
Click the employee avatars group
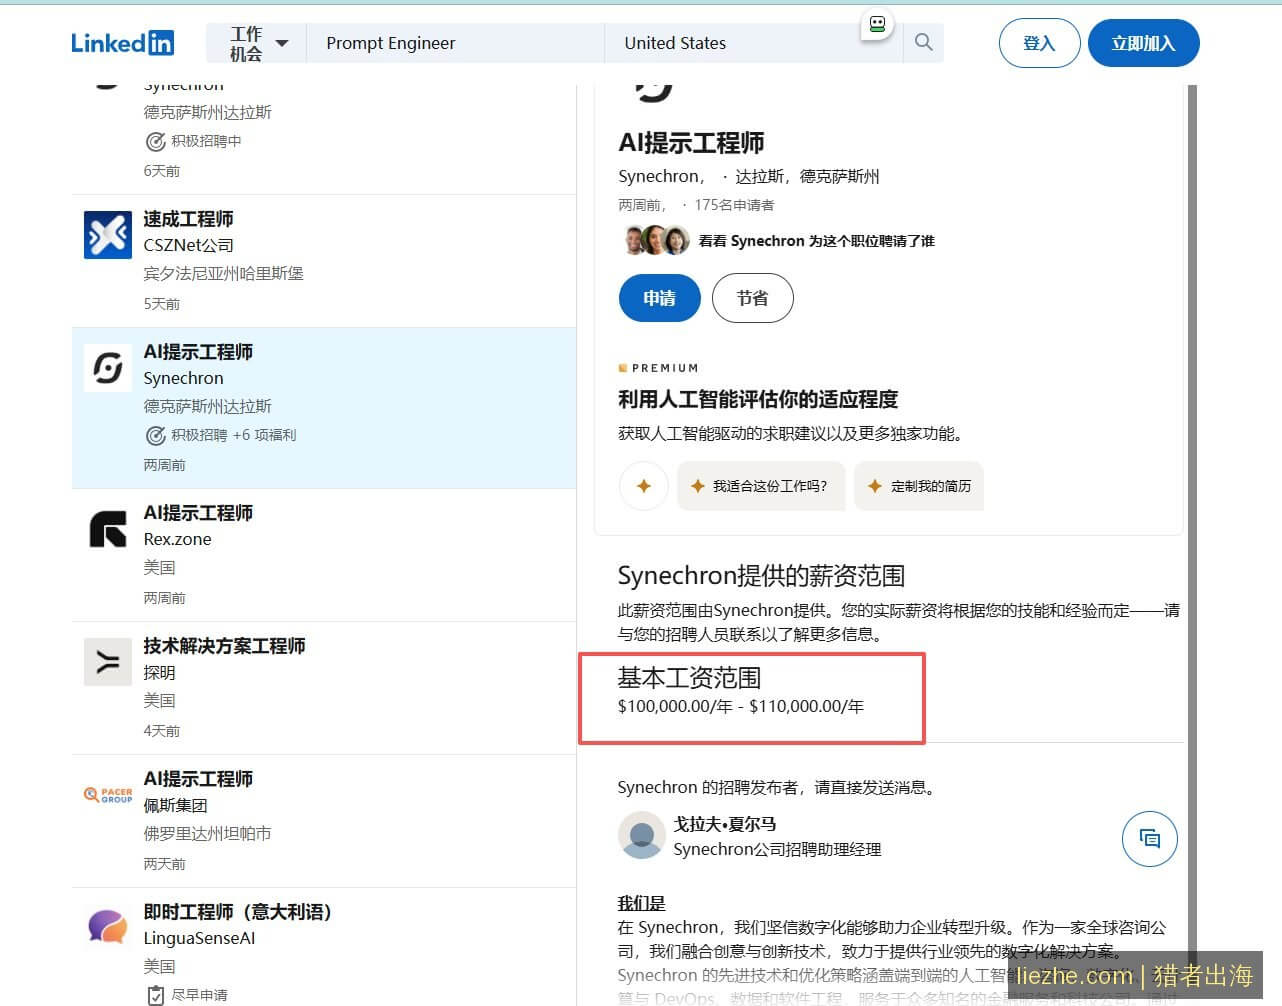pos(656,240)
